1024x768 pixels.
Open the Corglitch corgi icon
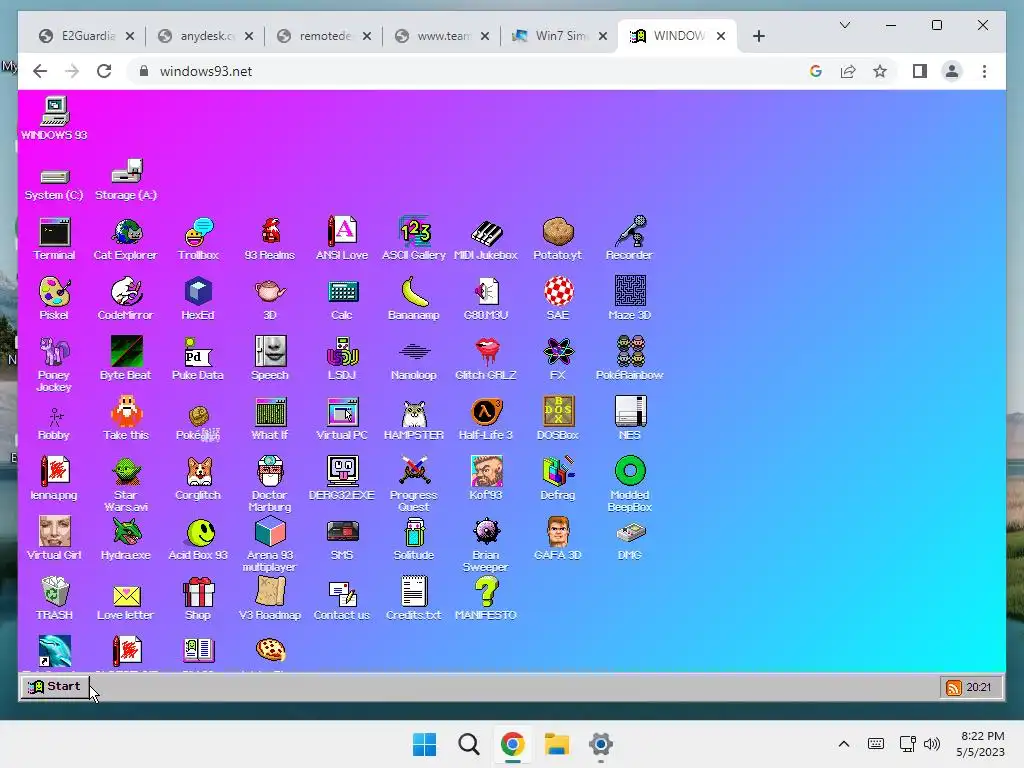click(x=198, y=479)
